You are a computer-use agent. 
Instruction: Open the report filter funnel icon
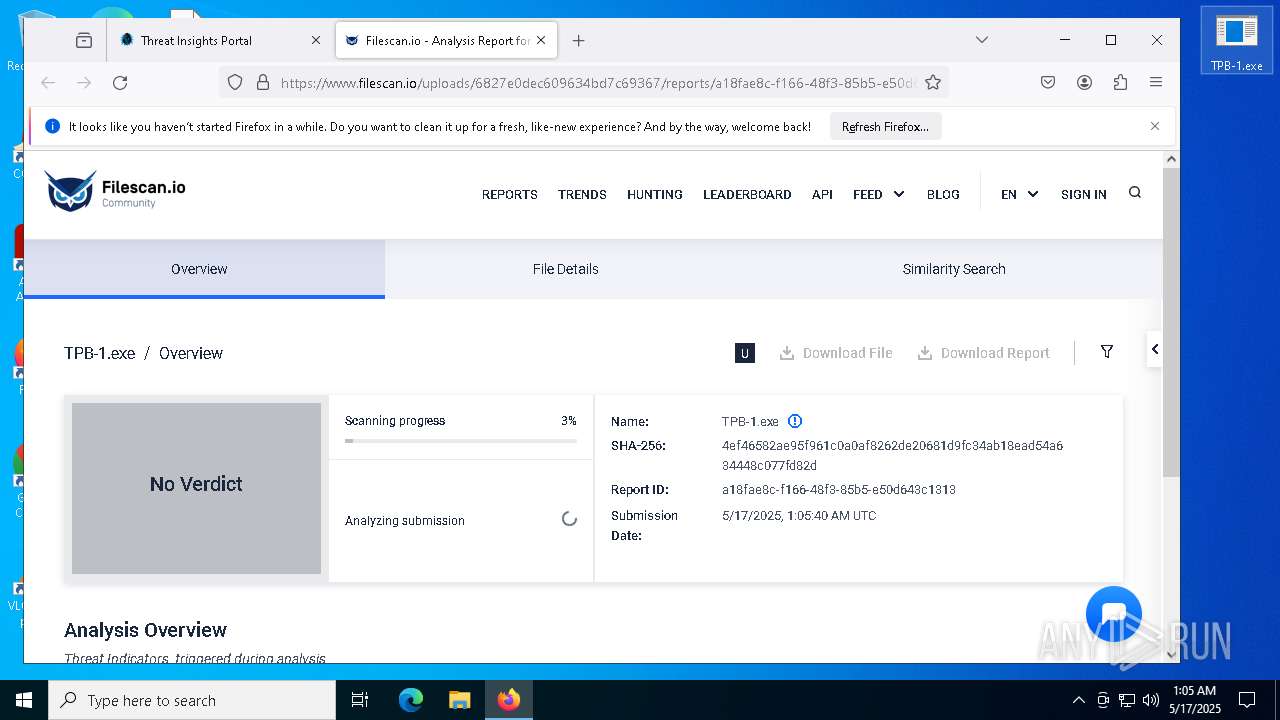(x=1107, y=352)
